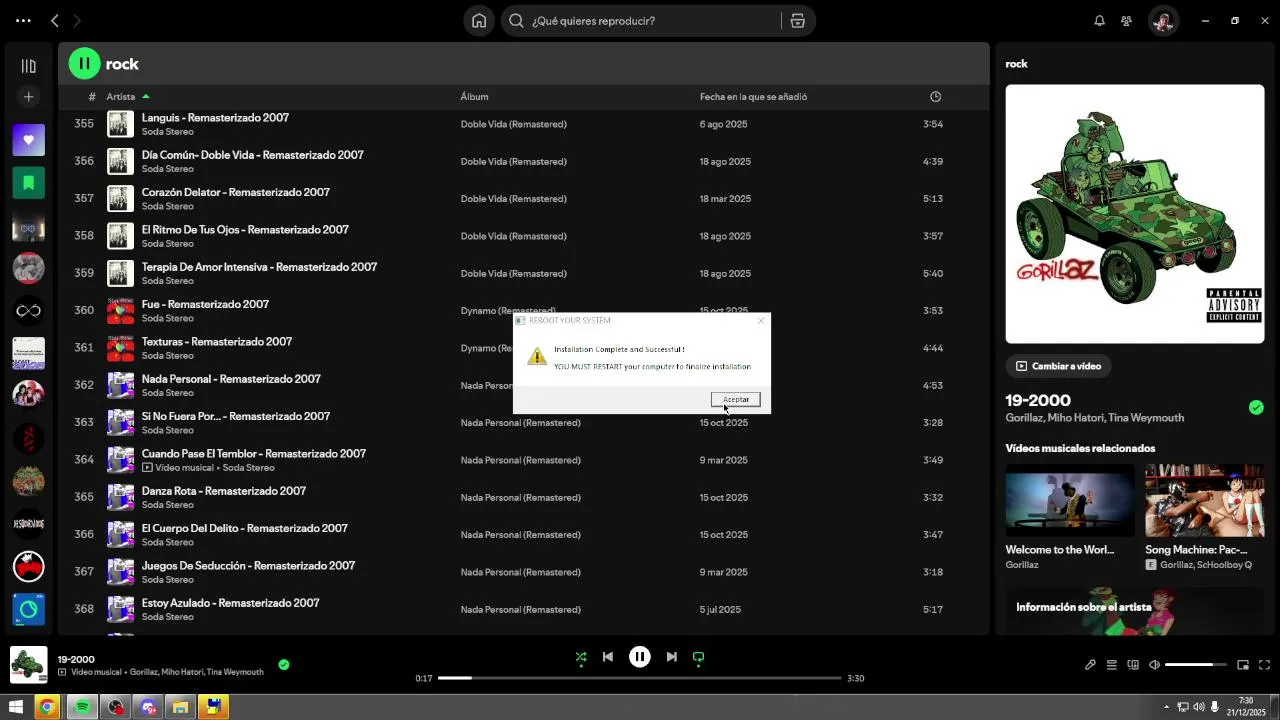Open friends activity icon
This screenshot has height=720, width=1280.
click(x=1127, y=21)
